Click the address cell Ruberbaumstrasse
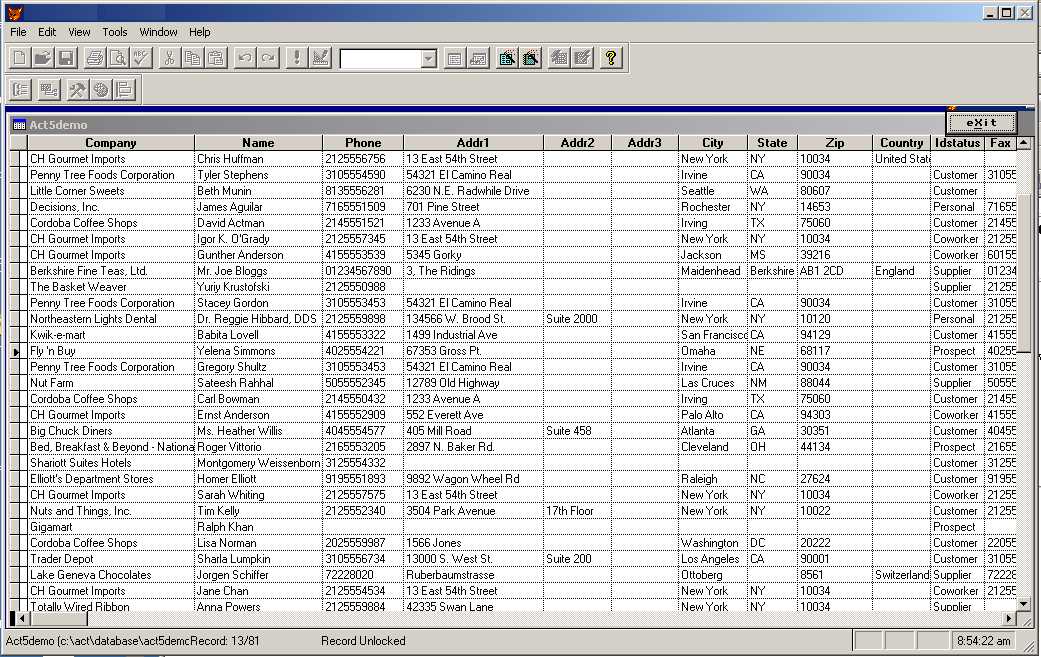Screen dimensions: 1041x657 (473, 575)
